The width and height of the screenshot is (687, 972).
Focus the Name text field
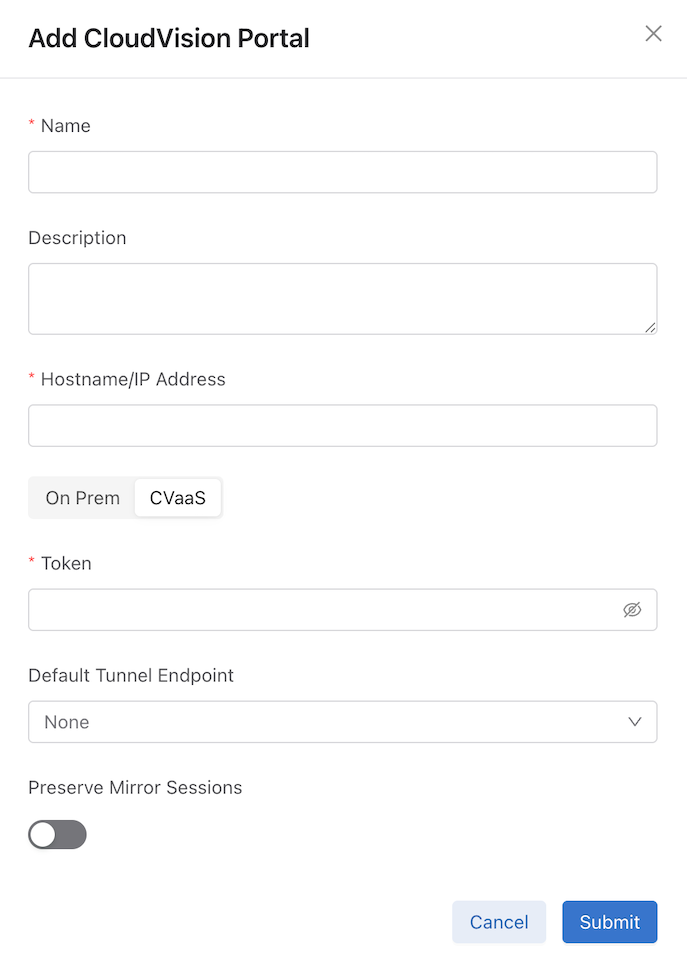click(x=342, y=172)
